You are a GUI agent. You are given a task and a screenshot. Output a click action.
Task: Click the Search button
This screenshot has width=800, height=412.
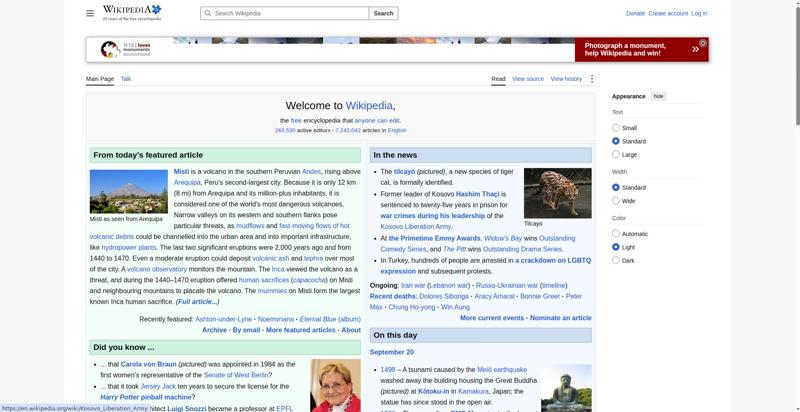click(383, 13)
